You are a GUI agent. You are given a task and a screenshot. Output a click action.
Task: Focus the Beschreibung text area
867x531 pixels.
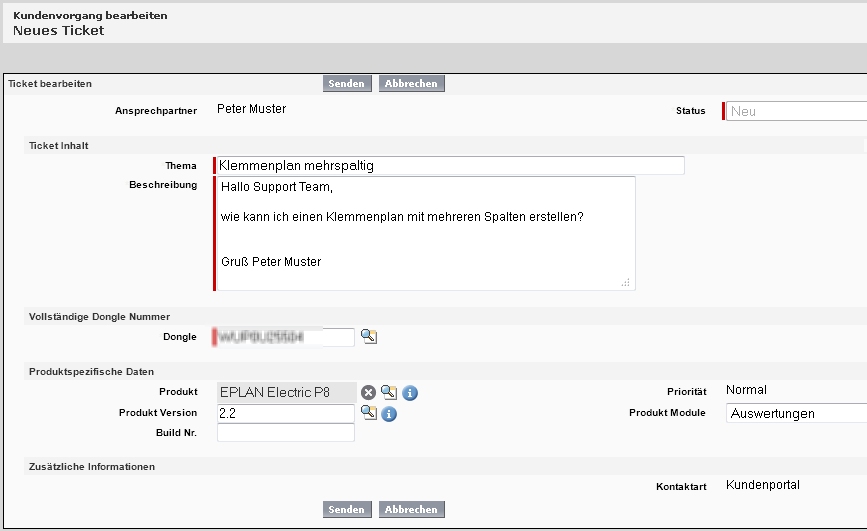(425, 233)
